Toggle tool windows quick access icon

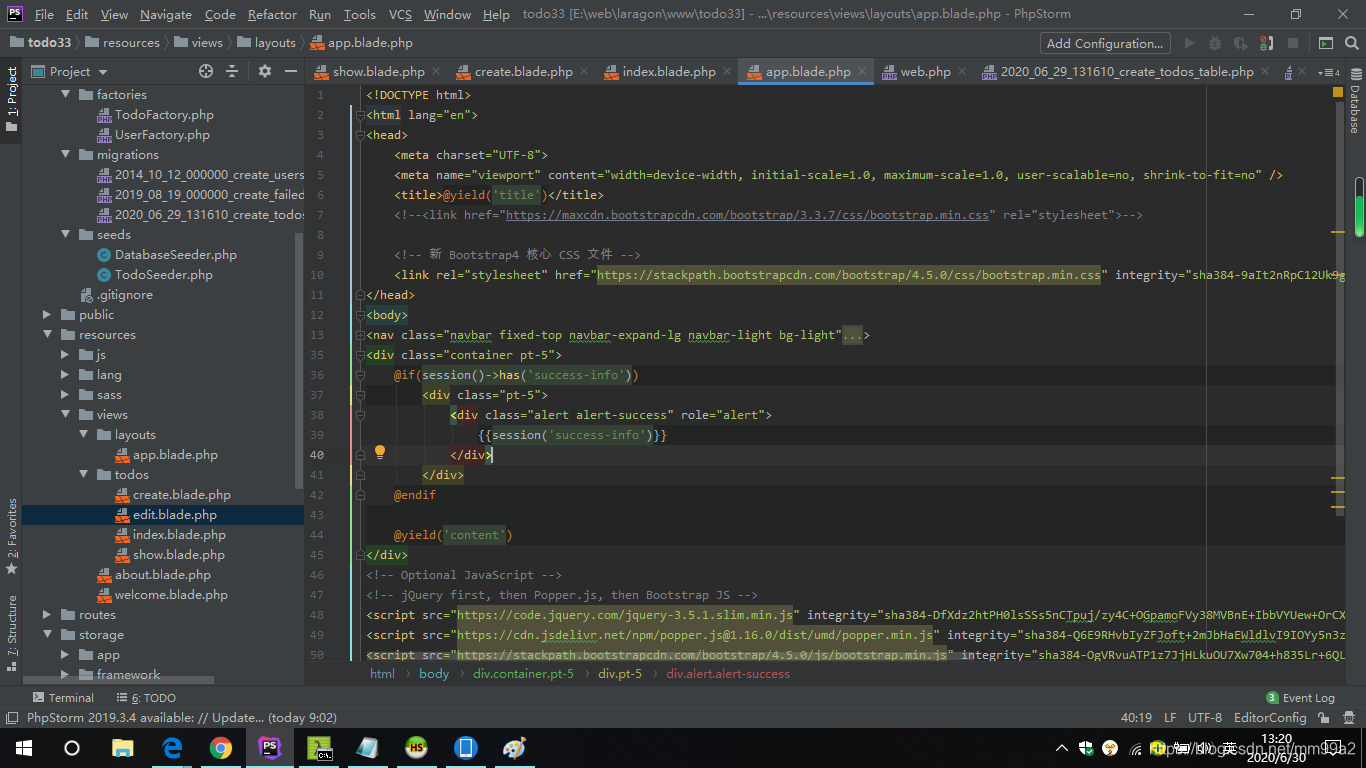[x=11, y=717]
